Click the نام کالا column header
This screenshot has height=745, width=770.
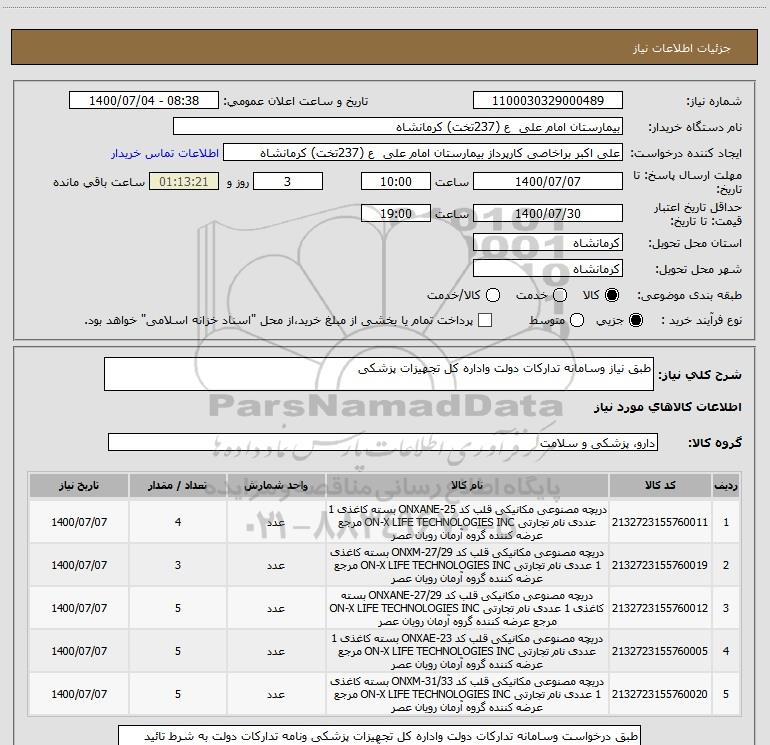[467, 486]
